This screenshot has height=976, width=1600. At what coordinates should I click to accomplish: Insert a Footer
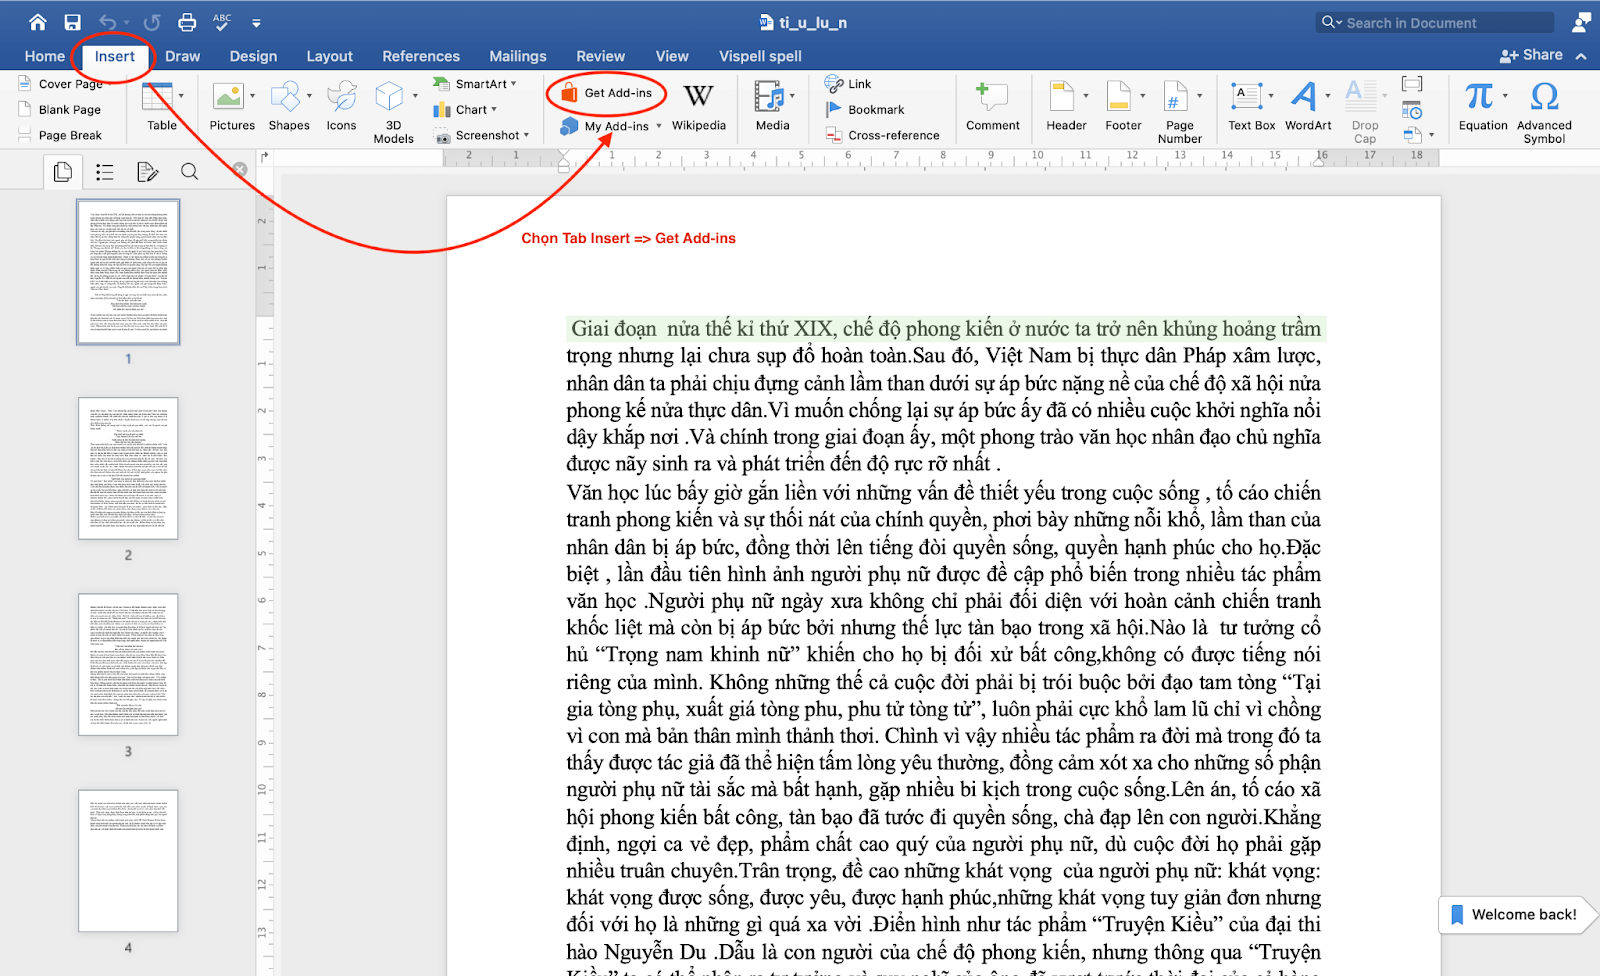click(1122, 106)
